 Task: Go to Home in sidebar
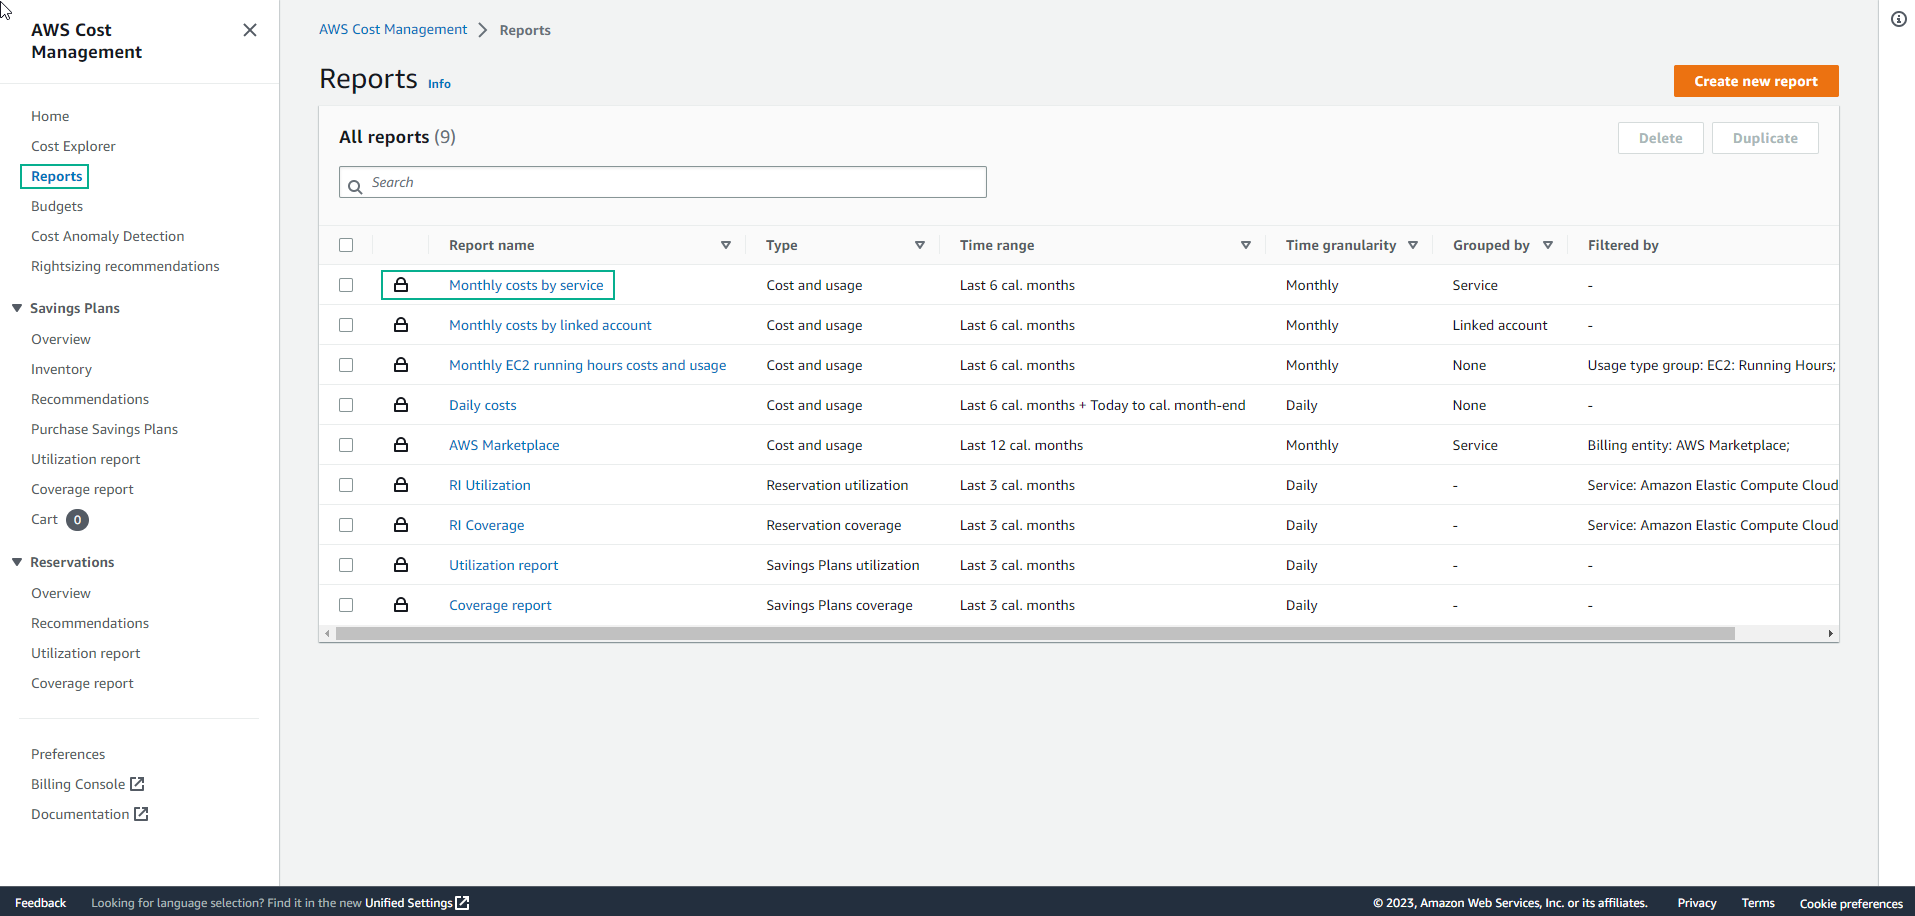[x=50, y=116]
